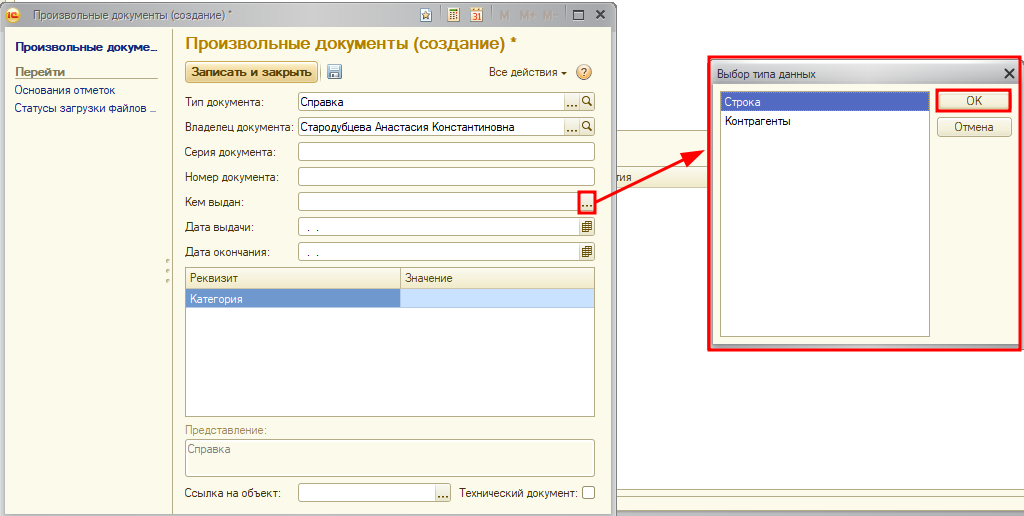Screen dimensions: 1024x516
Task: Select Контрагенты in data type list
Action: [x=758, y=121]
